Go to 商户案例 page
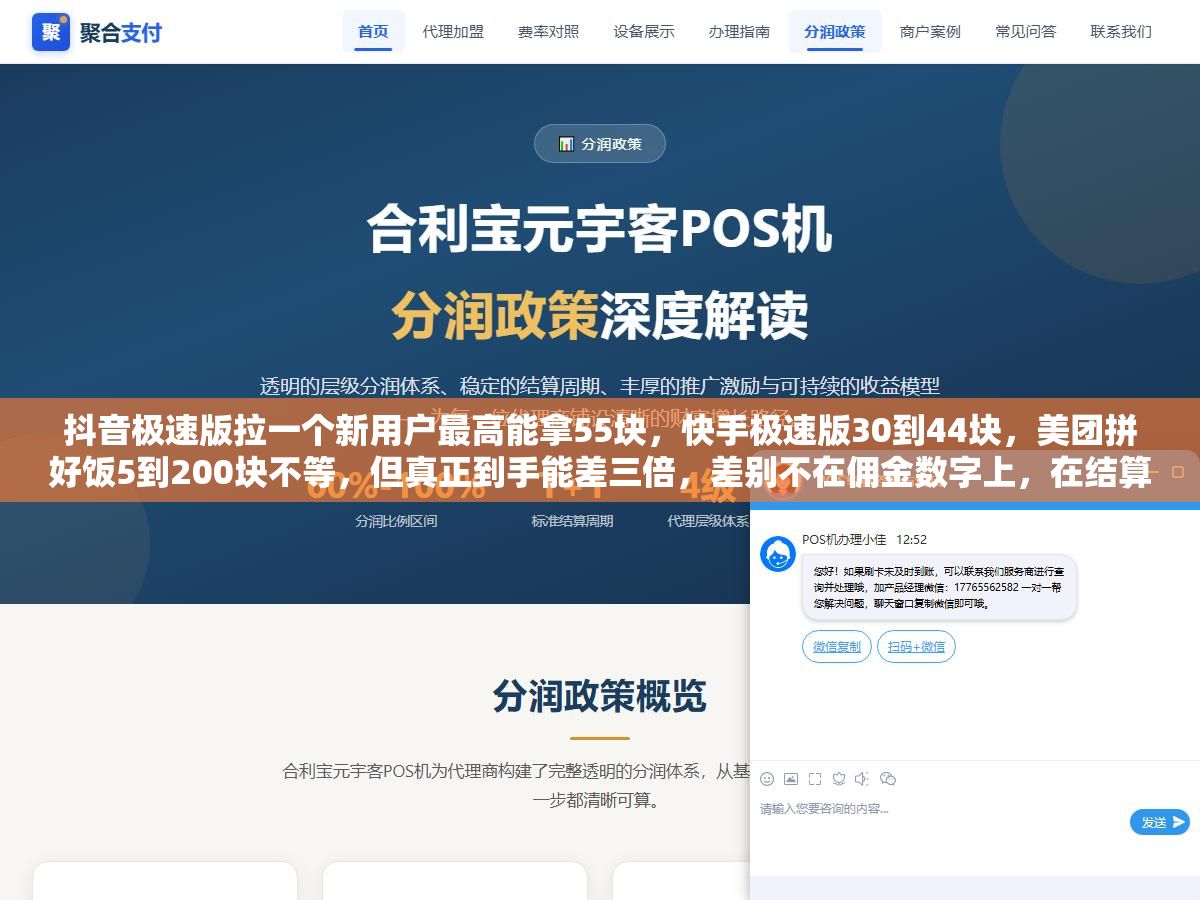 pos(930,31)
